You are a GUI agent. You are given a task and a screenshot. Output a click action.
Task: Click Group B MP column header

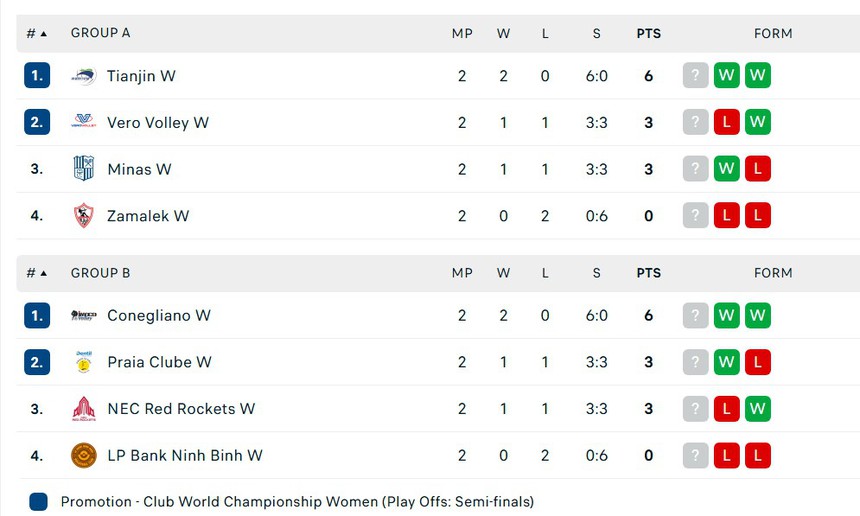point(462,273)
